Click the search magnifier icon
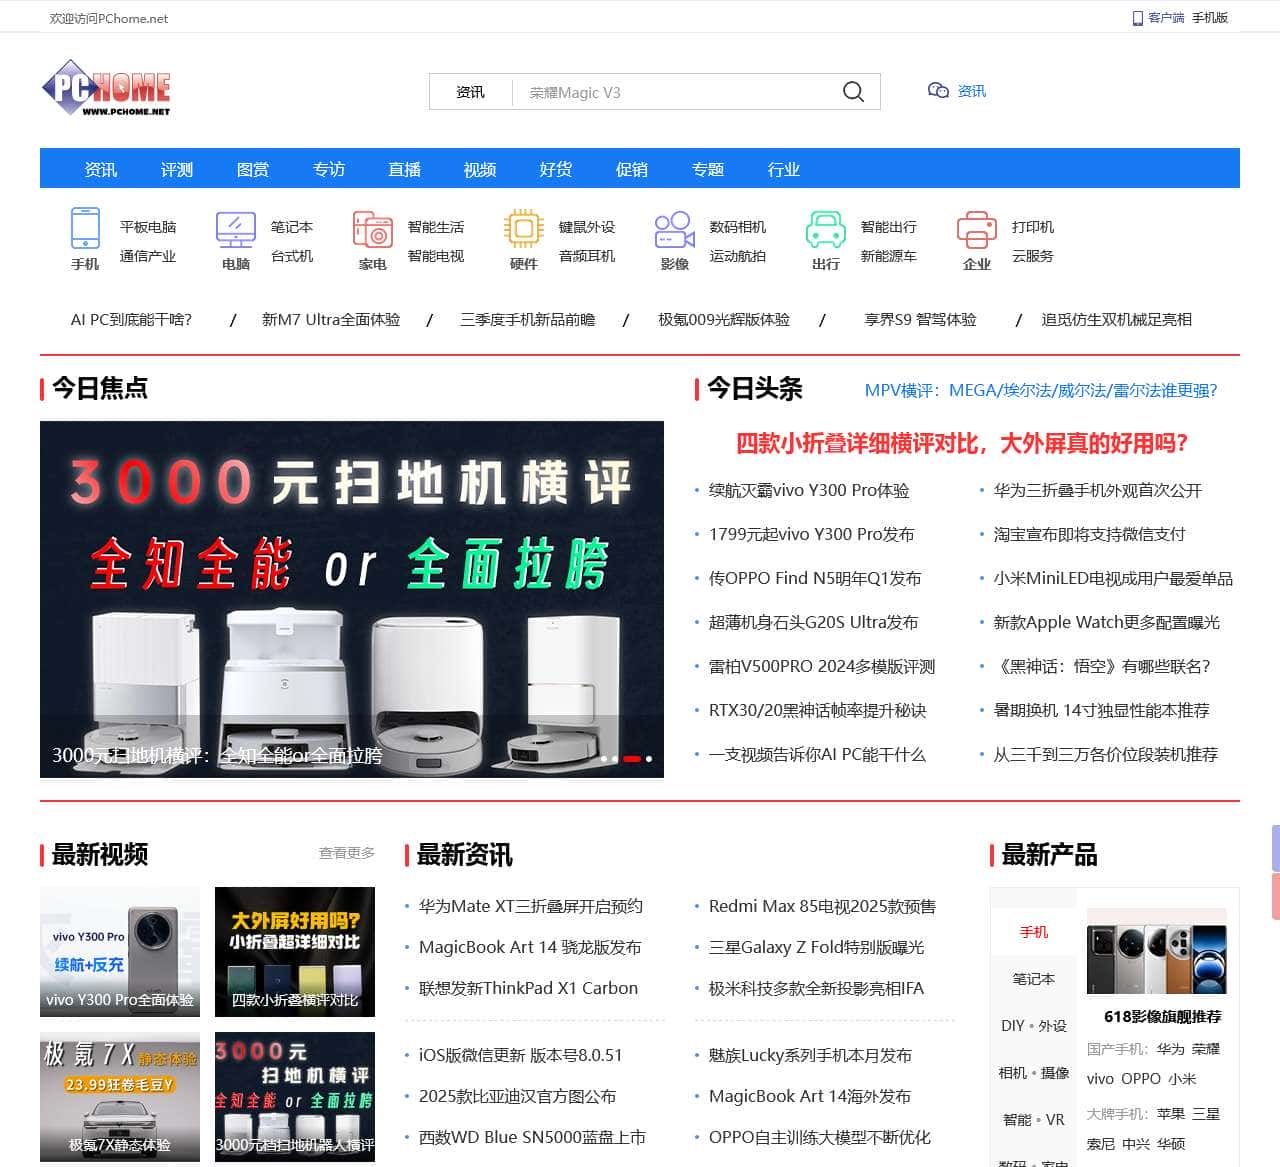This screenshot has height=1167, width=1280. coord(853,92)
